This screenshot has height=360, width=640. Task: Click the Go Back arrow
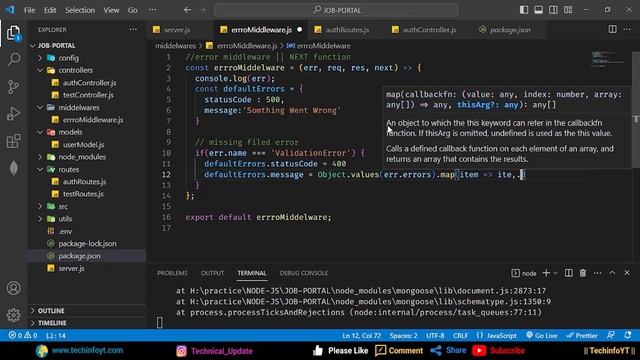[x=187, y=10]
